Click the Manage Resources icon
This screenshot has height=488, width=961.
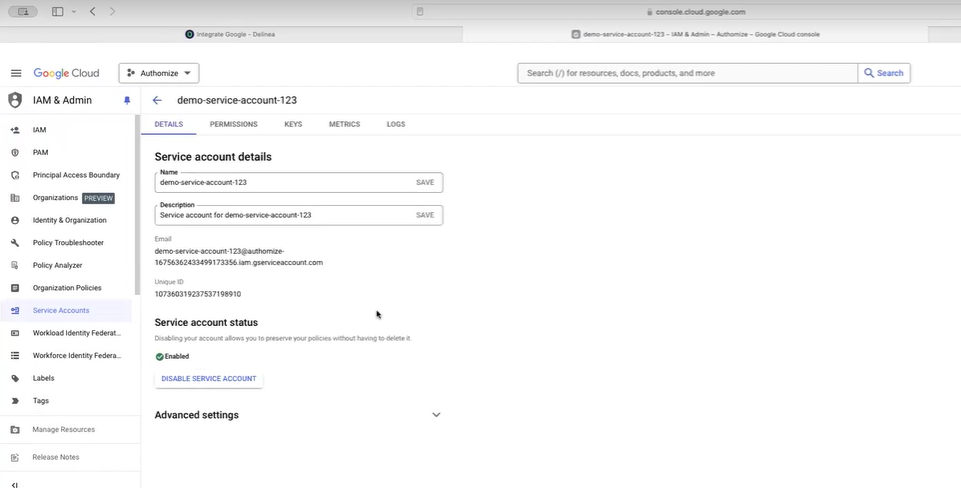point(15,429)
